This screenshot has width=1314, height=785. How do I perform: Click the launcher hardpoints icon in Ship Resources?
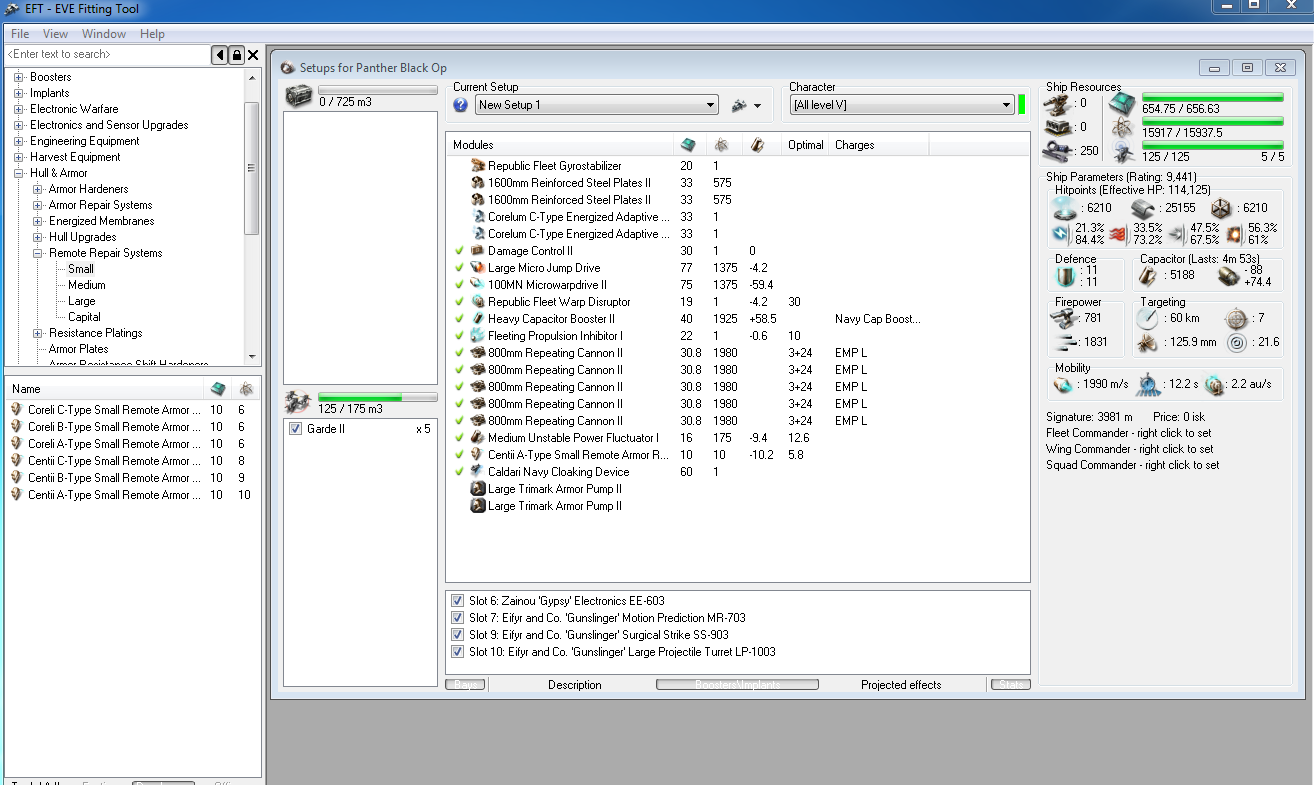1059,127
